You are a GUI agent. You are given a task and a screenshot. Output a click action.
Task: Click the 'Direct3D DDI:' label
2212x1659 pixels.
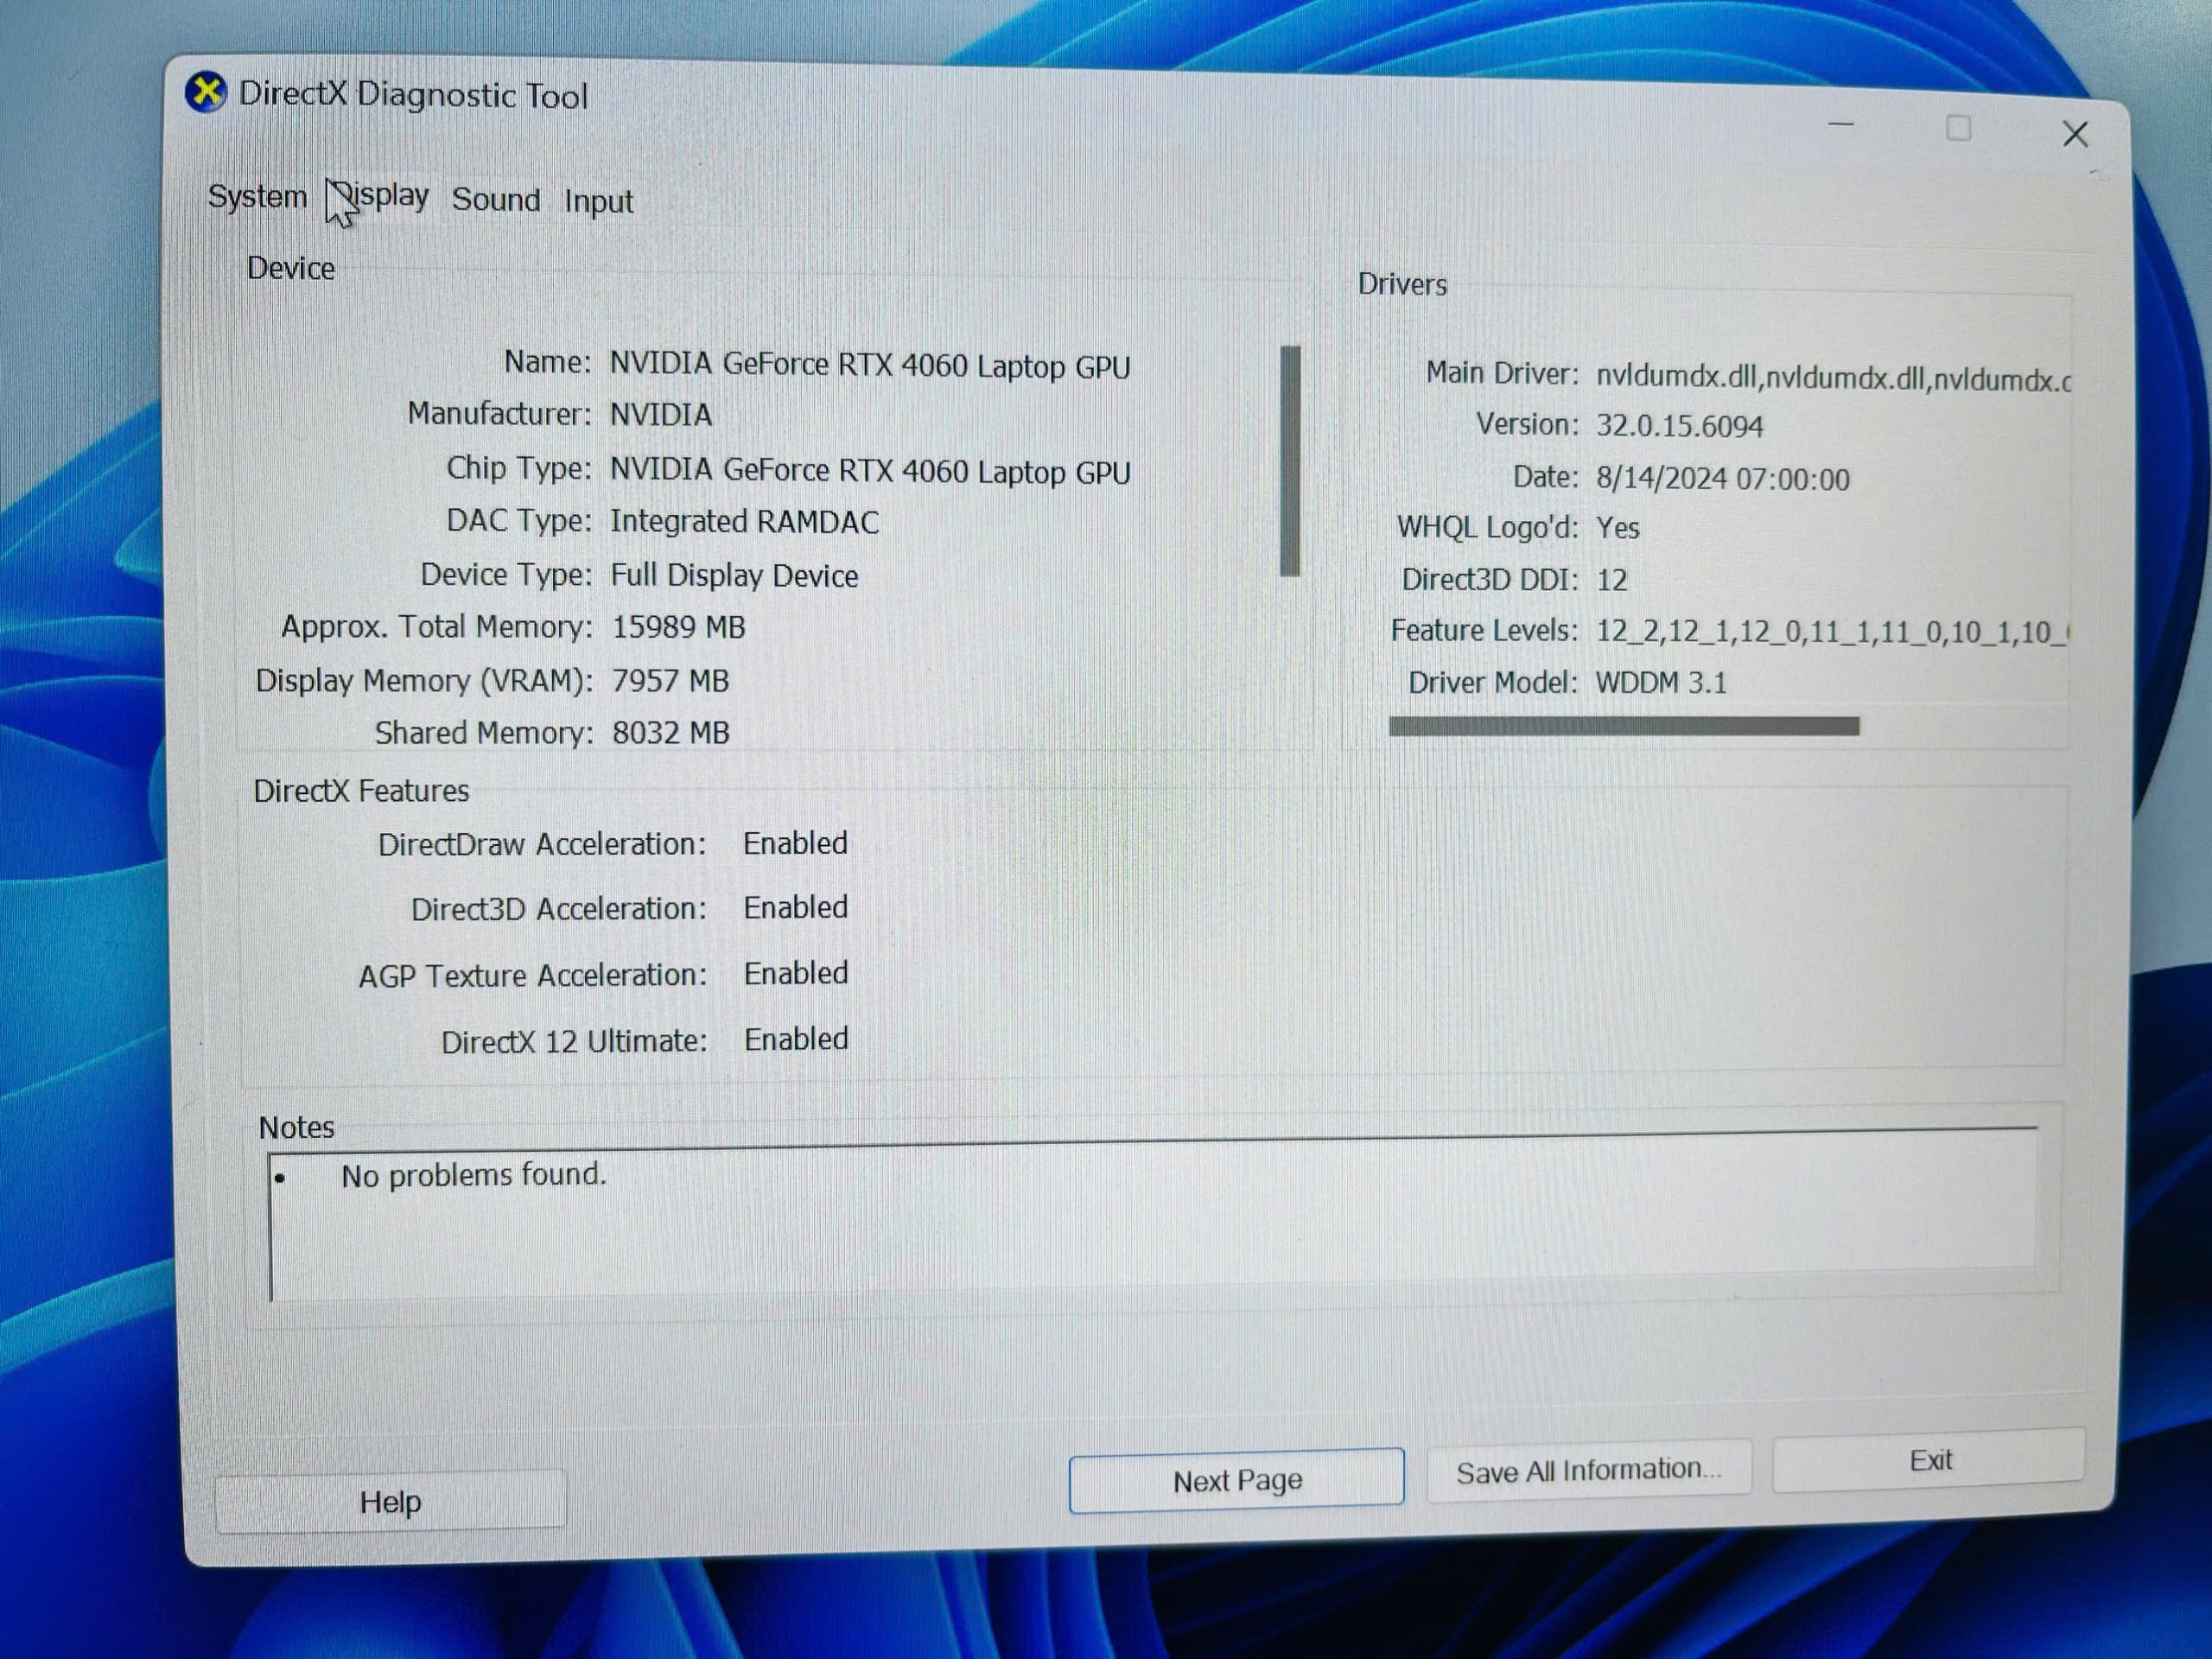(1489, 579)
